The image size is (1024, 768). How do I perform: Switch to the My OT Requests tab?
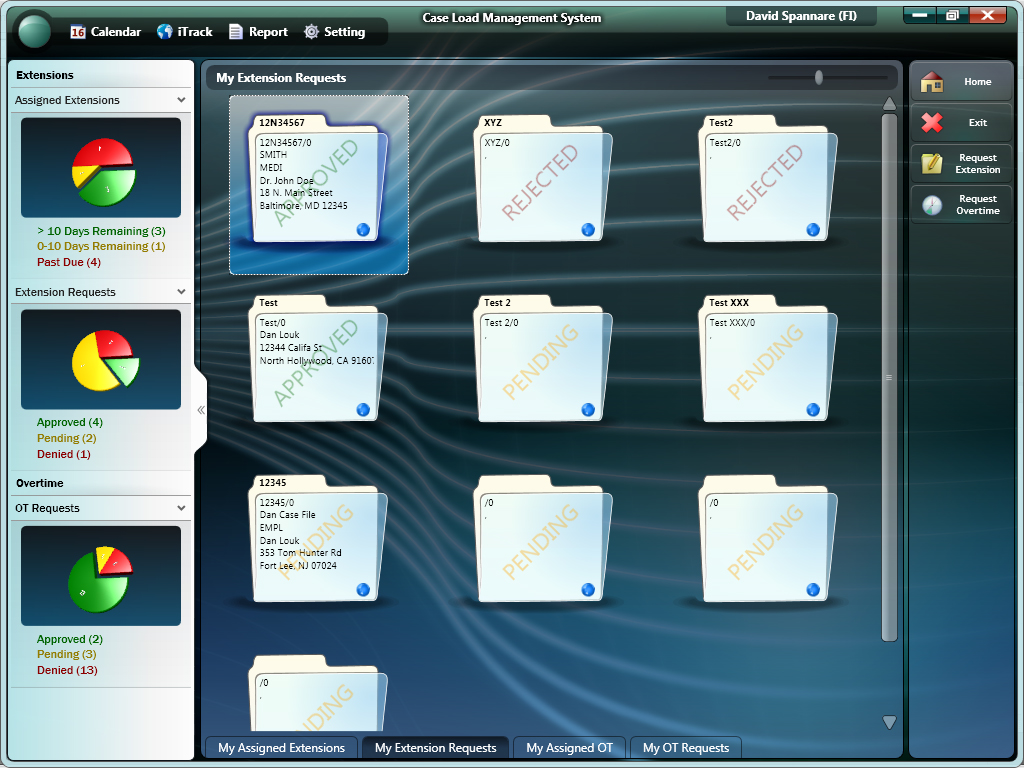coord(685,748)
